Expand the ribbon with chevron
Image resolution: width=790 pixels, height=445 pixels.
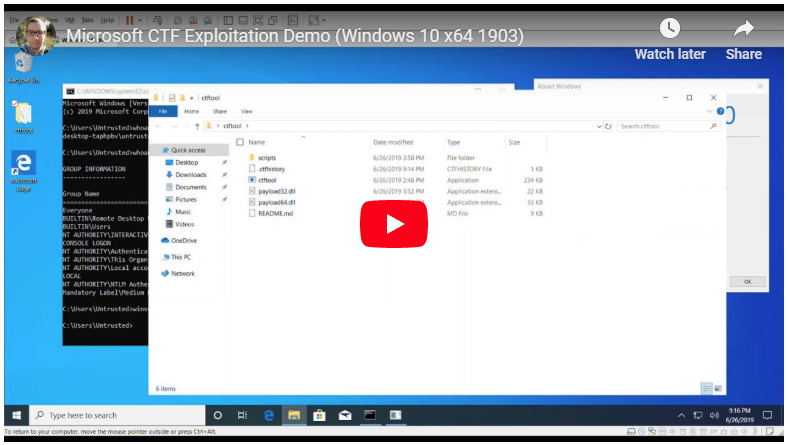tap(709, 111)
